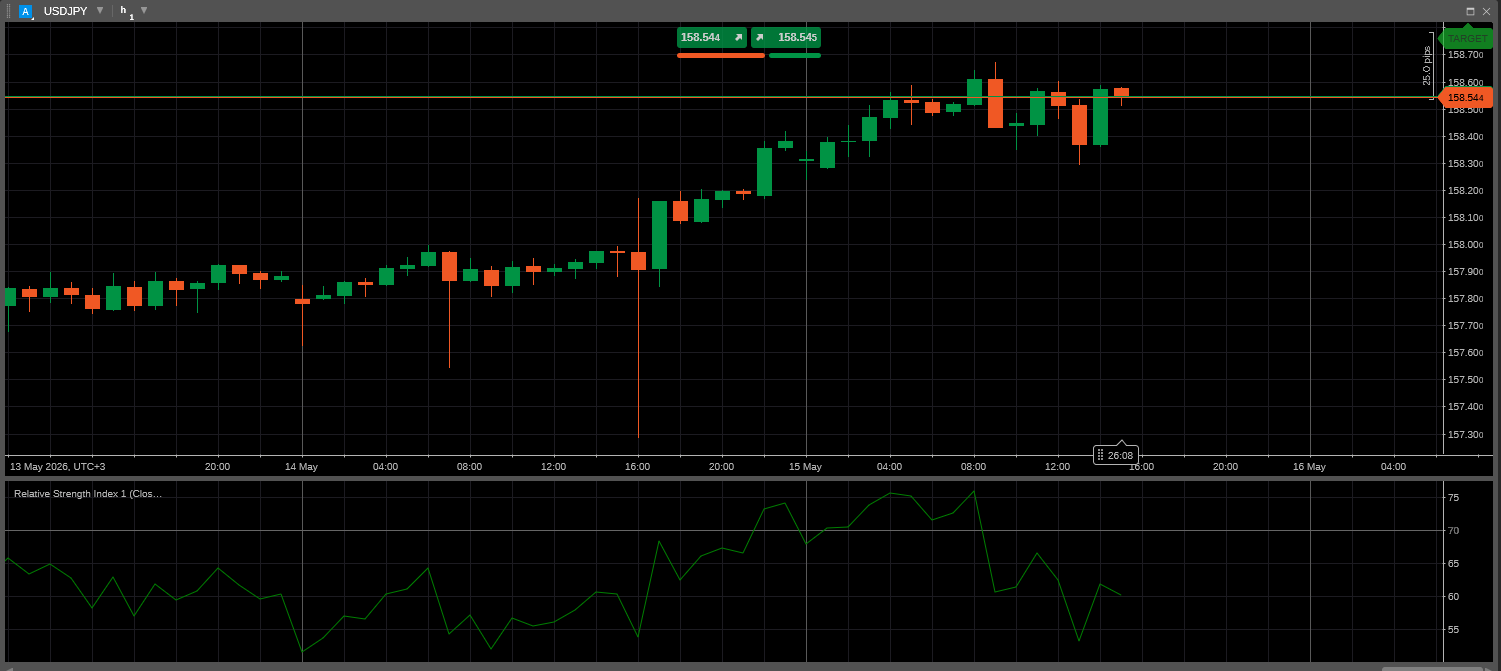Click the 14 May date axis label
The width and height of the screenshot is (1501, 671).
pyautogui.click(x=301, y=466)
